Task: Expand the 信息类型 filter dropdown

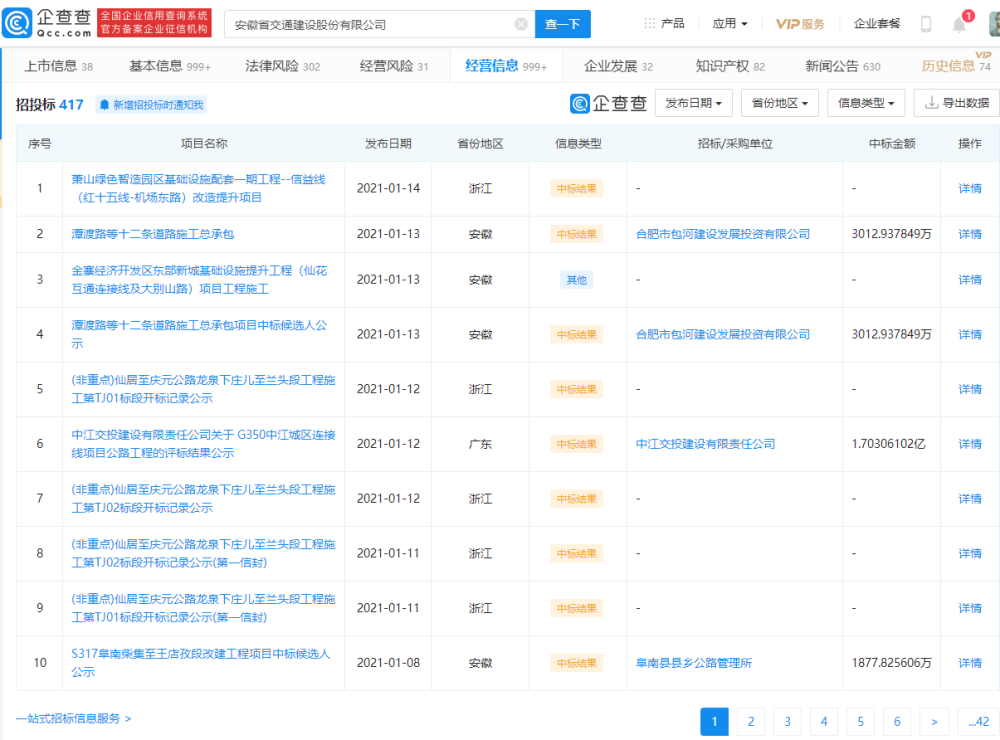Action: (866, 103)
